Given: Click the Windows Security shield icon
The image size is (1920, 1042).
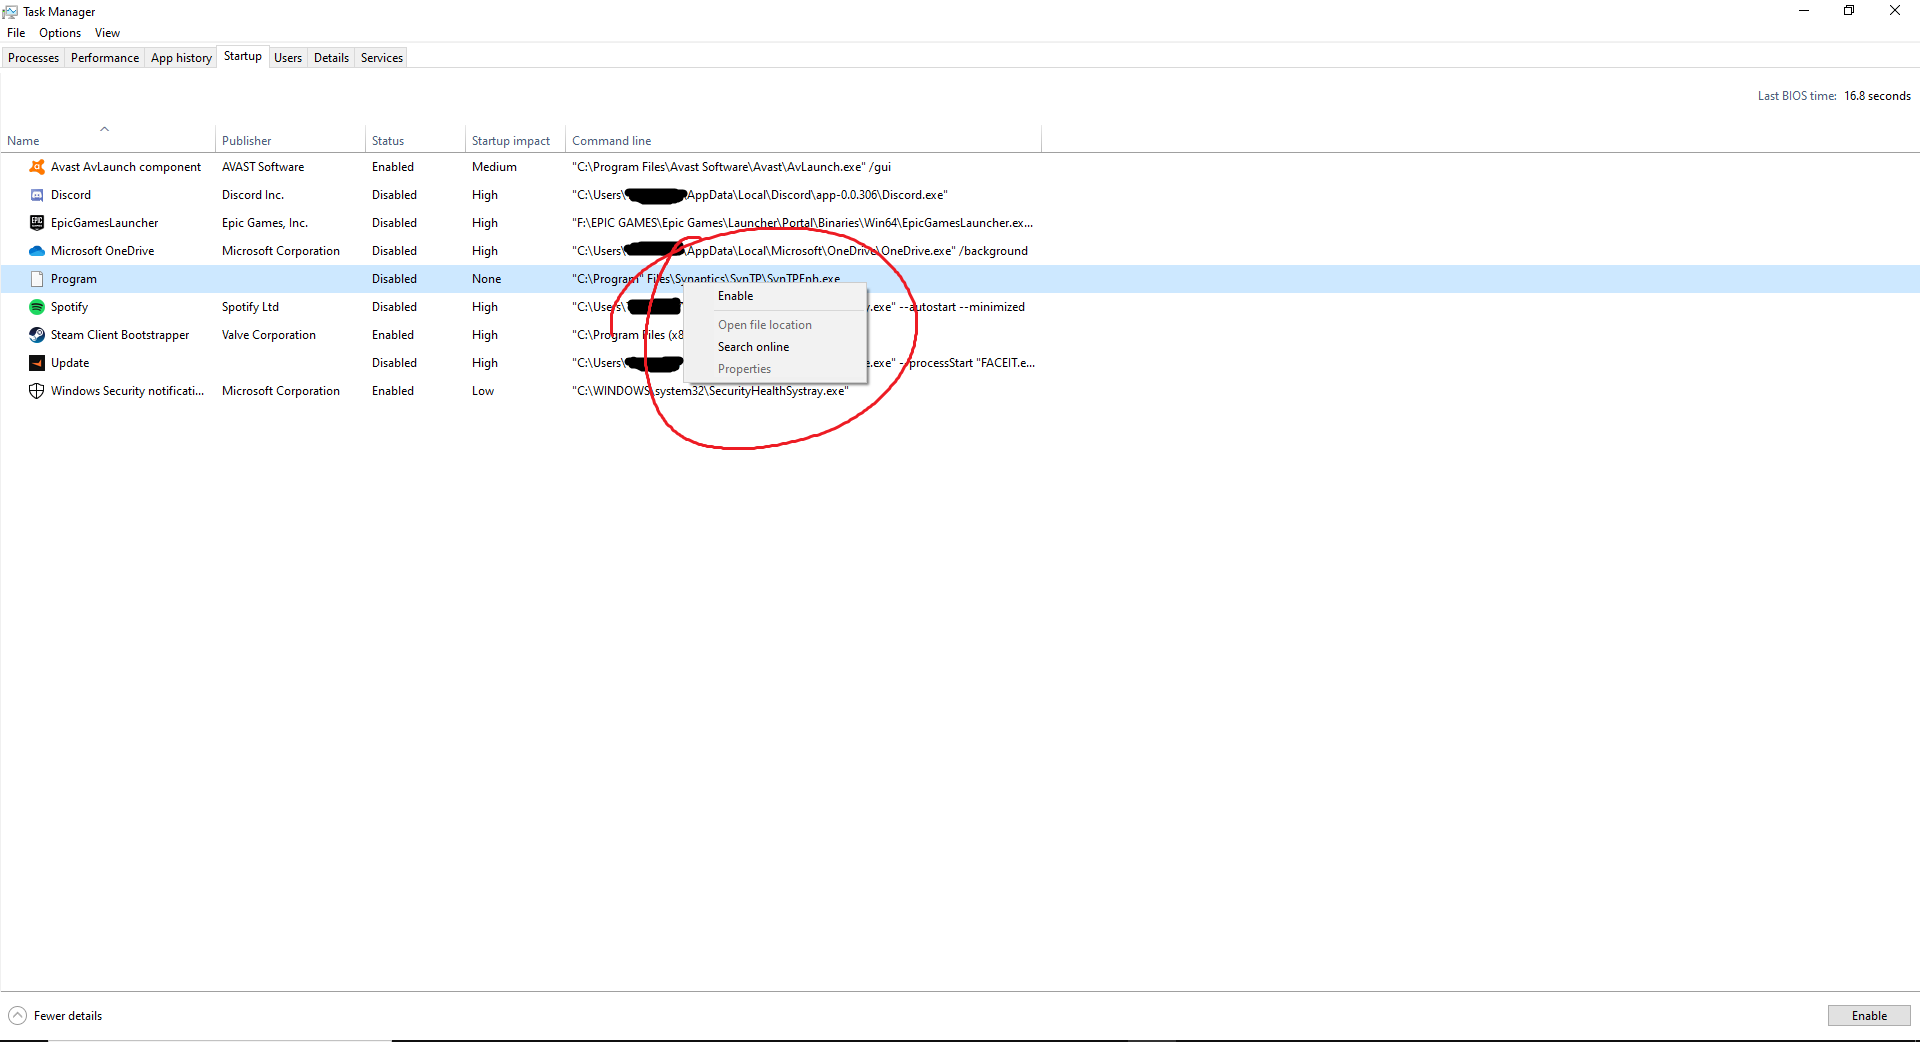Looking at the screenshot, I should coord(37,391).
